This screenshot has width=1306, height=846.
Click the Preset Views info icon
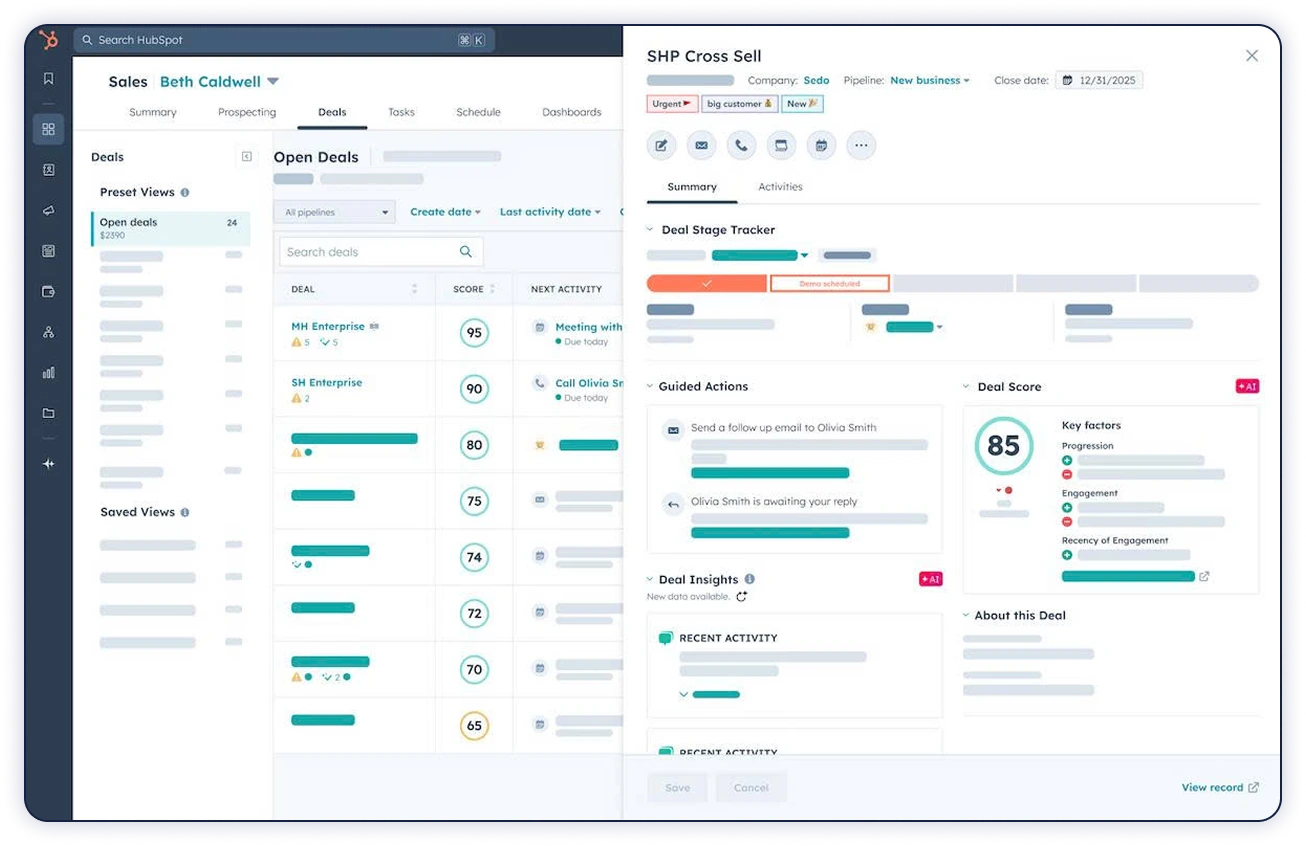[x=184, y=192]
